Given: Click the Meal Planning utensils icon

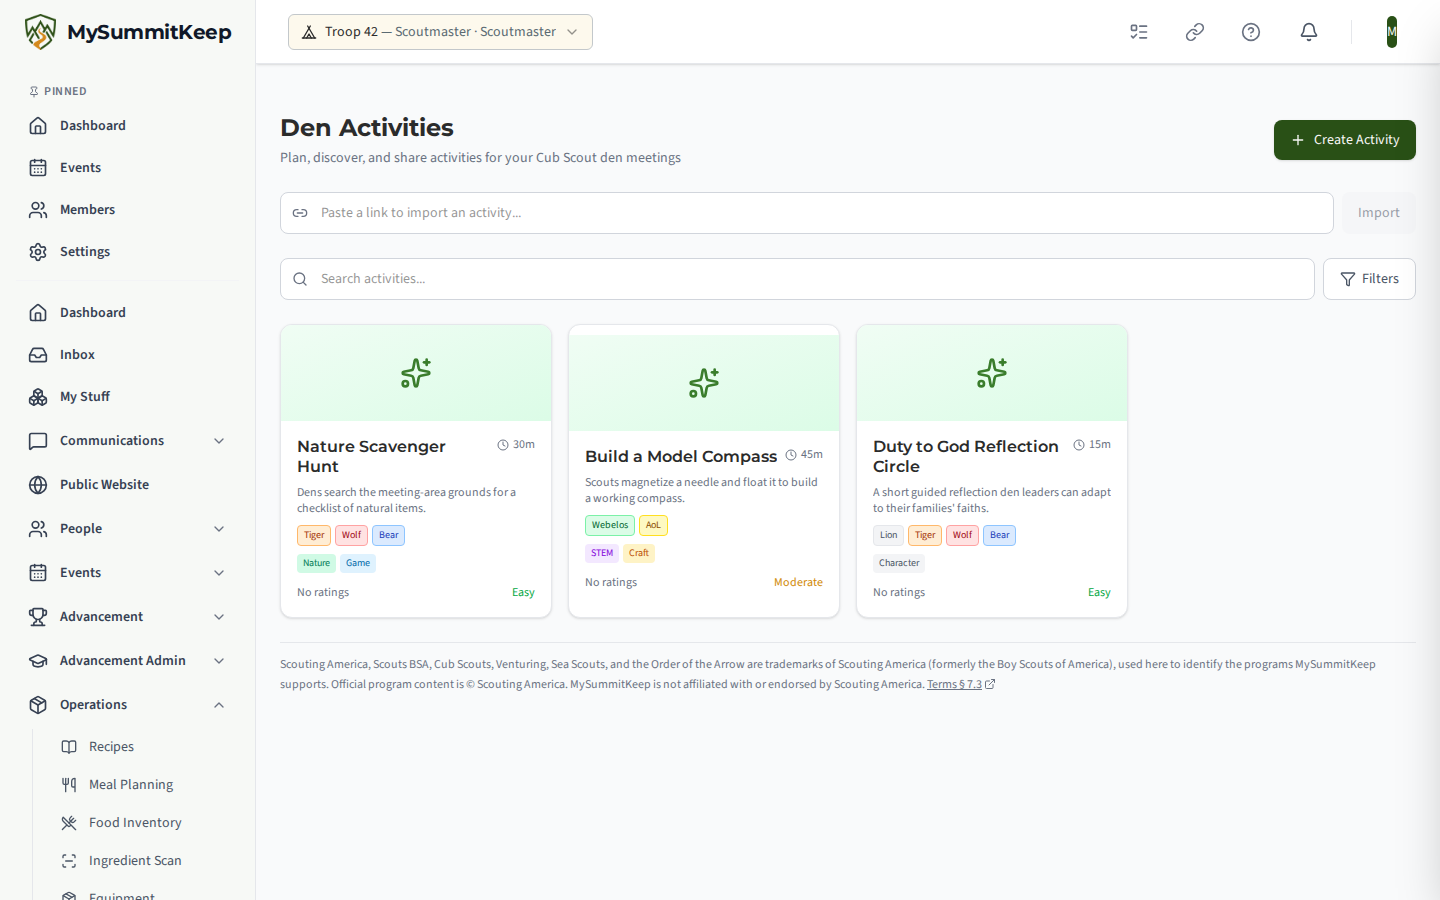Looking at the screenshot, I should 69,785.
